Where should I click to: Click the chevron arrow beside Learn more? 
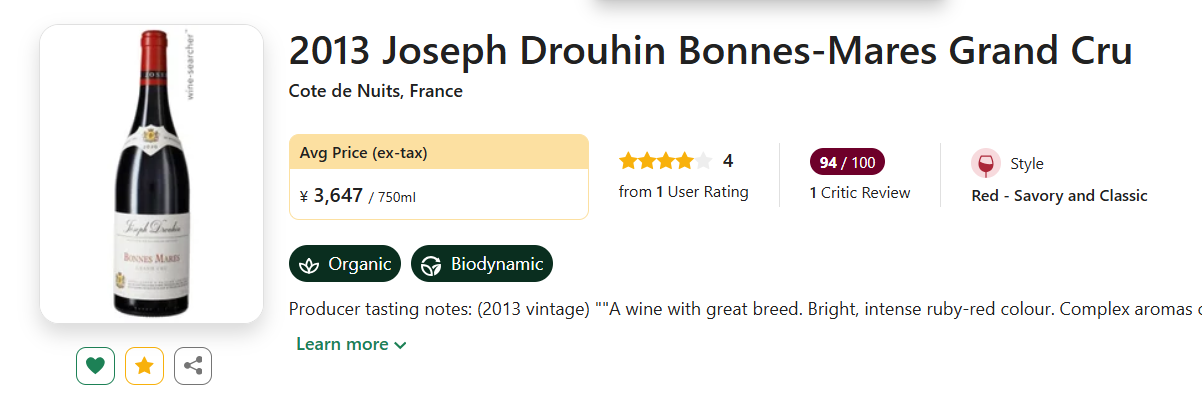click(x=401, y=345)
